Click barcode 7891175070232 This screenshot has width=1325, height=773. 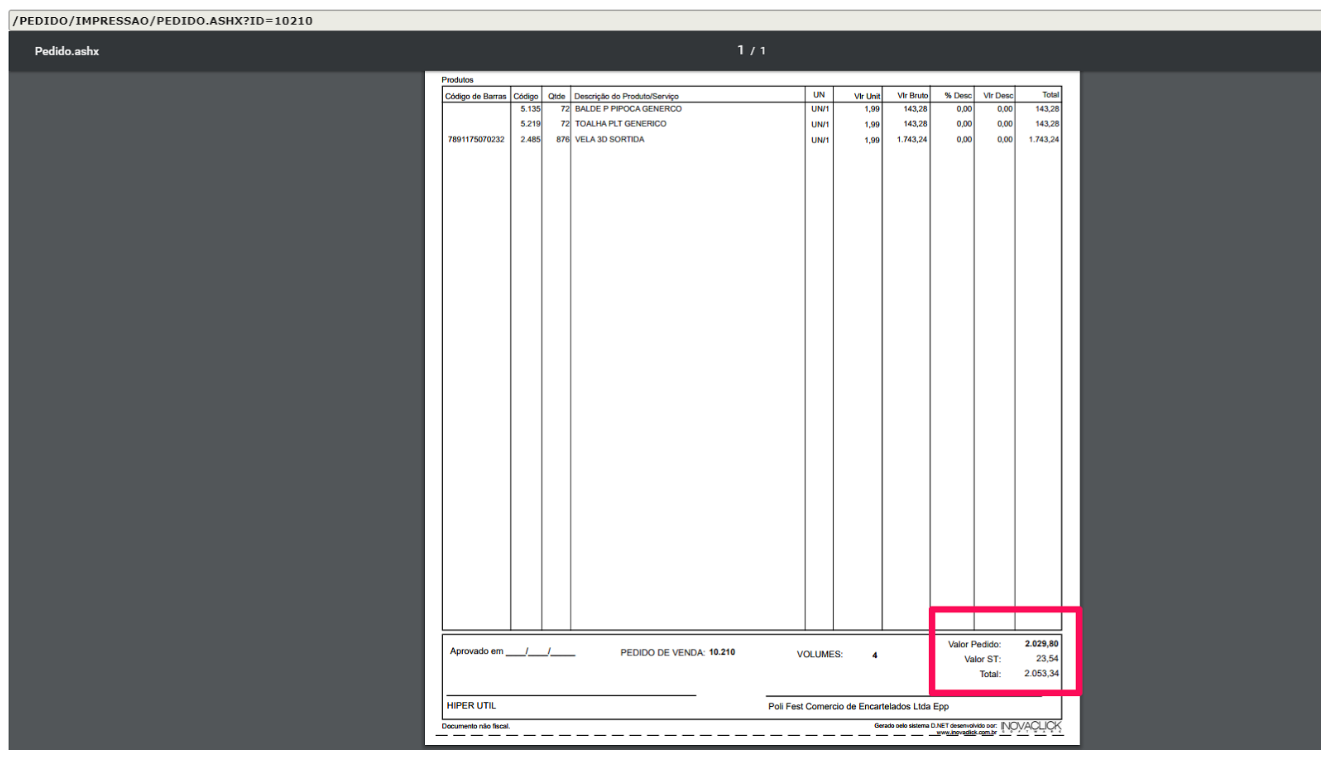476,140
